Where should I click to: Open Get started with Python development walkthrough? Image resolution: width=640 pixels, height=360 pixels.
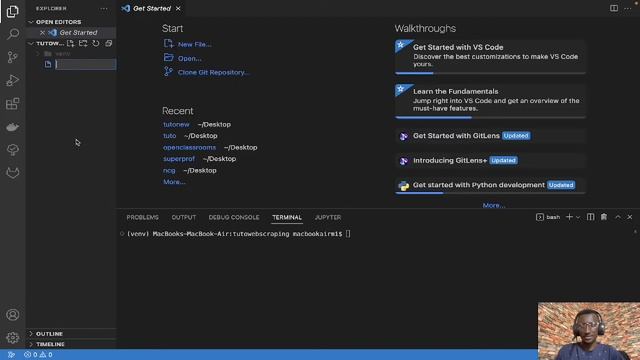pyautogui.click(x=490, y=185)
